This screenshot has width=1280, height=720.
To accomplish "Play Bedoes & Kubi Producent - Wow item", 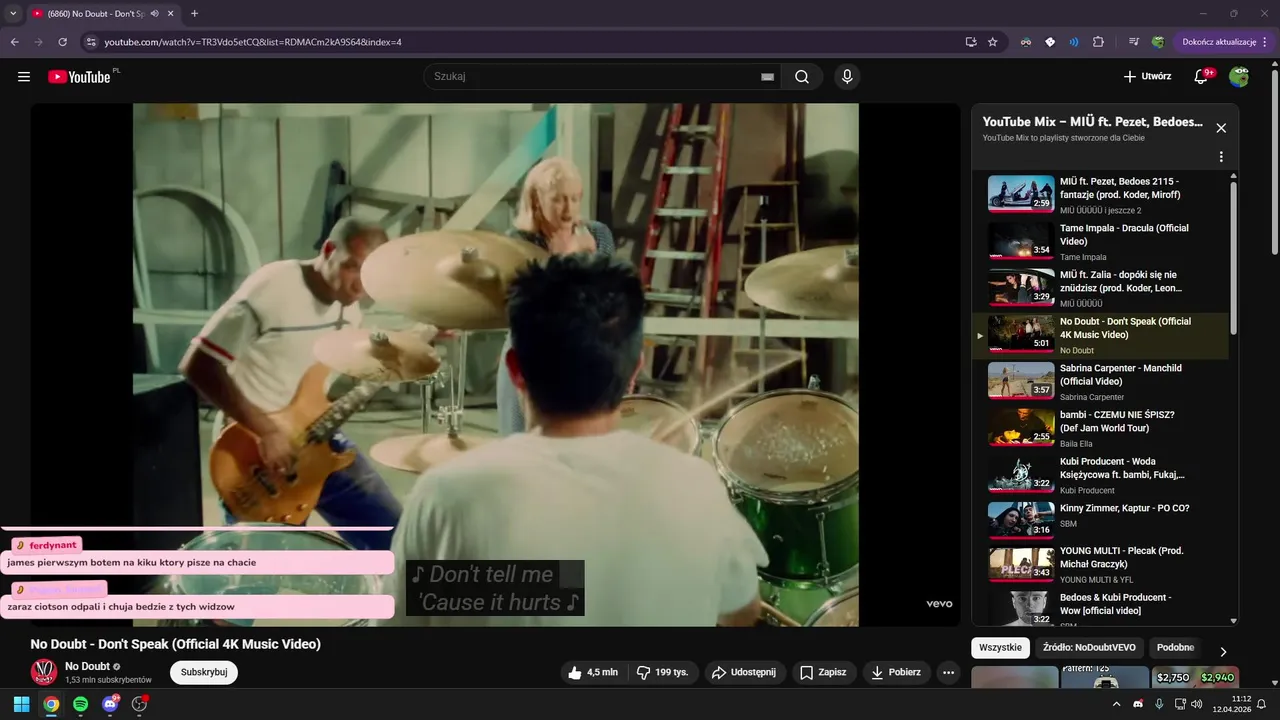I will tap(1100, 609).
